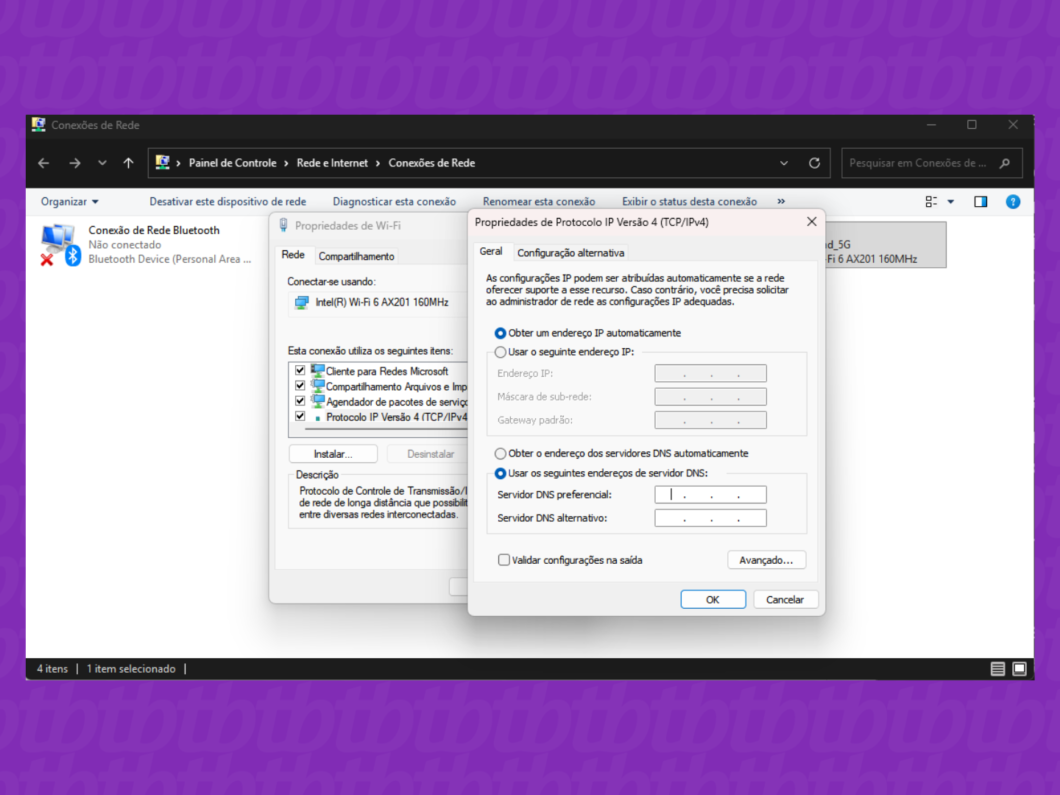The width and height of the screenshot is (1060, 795).
Task: Switch to Compartilhamento tab
Action: click(x=356, y=256)
